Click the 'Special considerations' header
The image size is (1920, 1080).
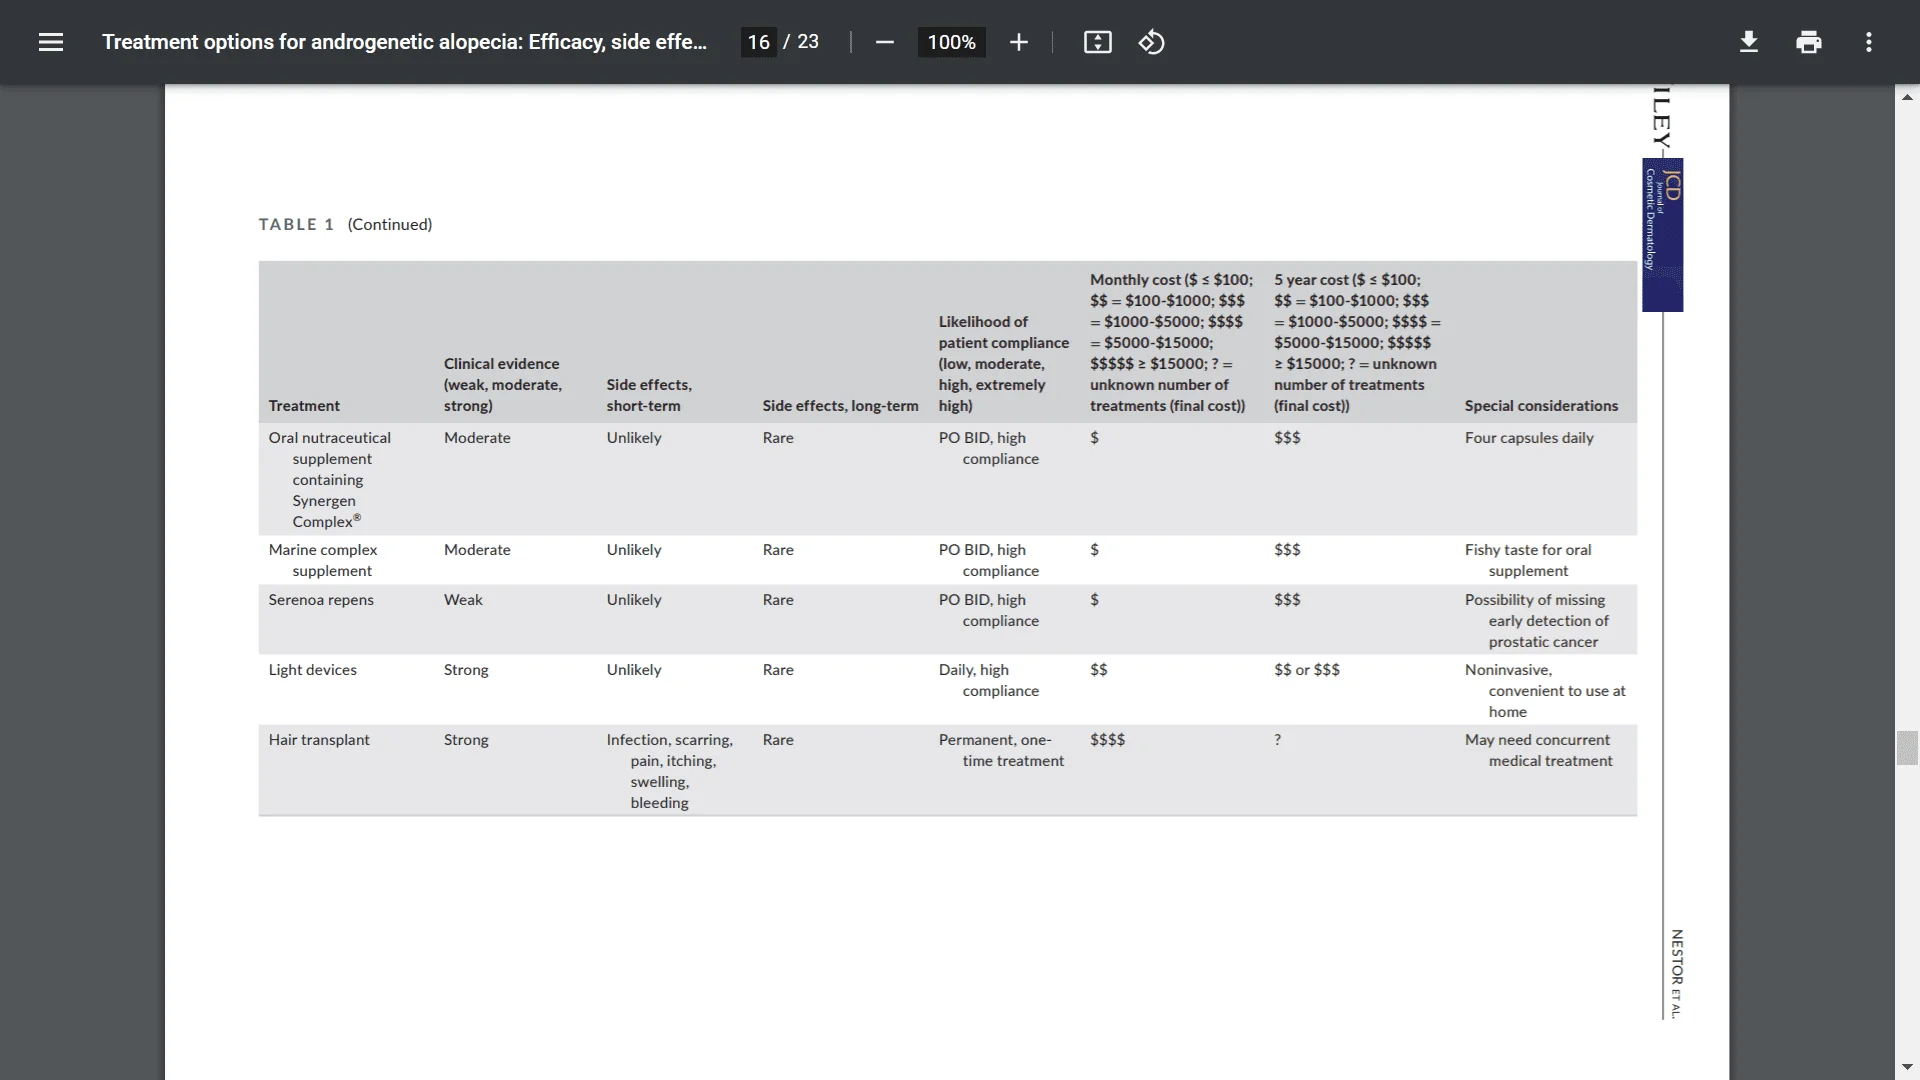pos(1541,405)
